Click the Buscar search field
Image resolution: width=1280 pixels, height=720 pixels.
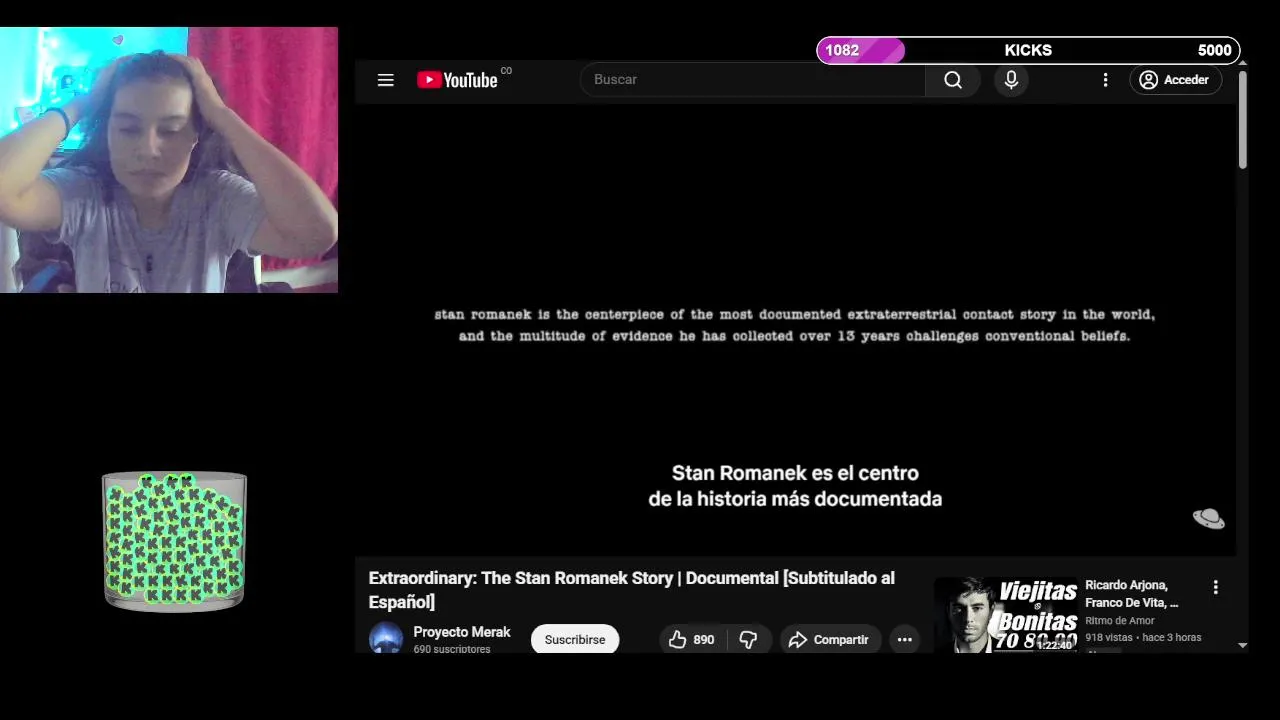pyautogui.click(x=752, y=80)
